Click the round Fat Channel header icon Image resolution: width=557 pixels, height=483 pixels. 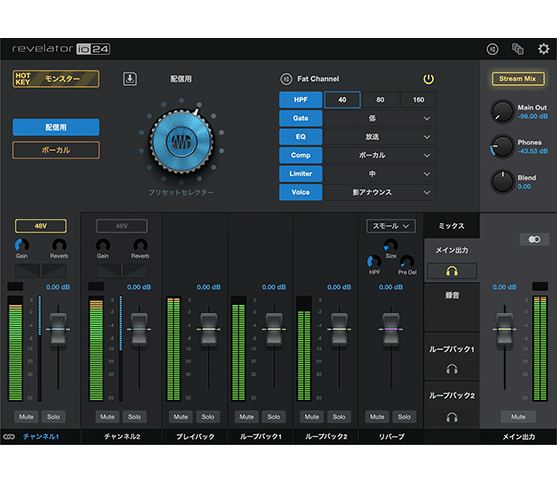[492, 49]
